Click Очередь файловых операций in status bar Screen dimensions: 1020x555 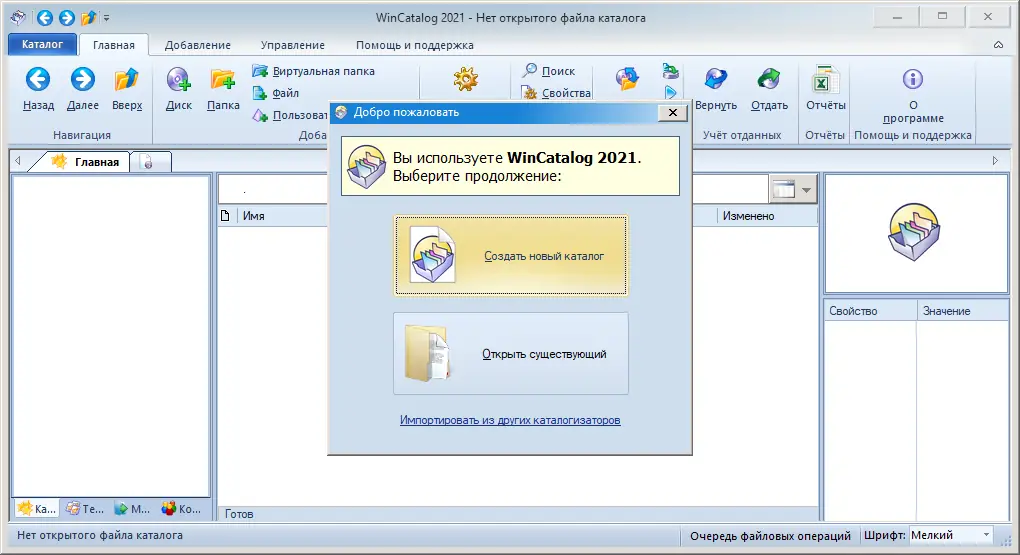pos(770,536)
